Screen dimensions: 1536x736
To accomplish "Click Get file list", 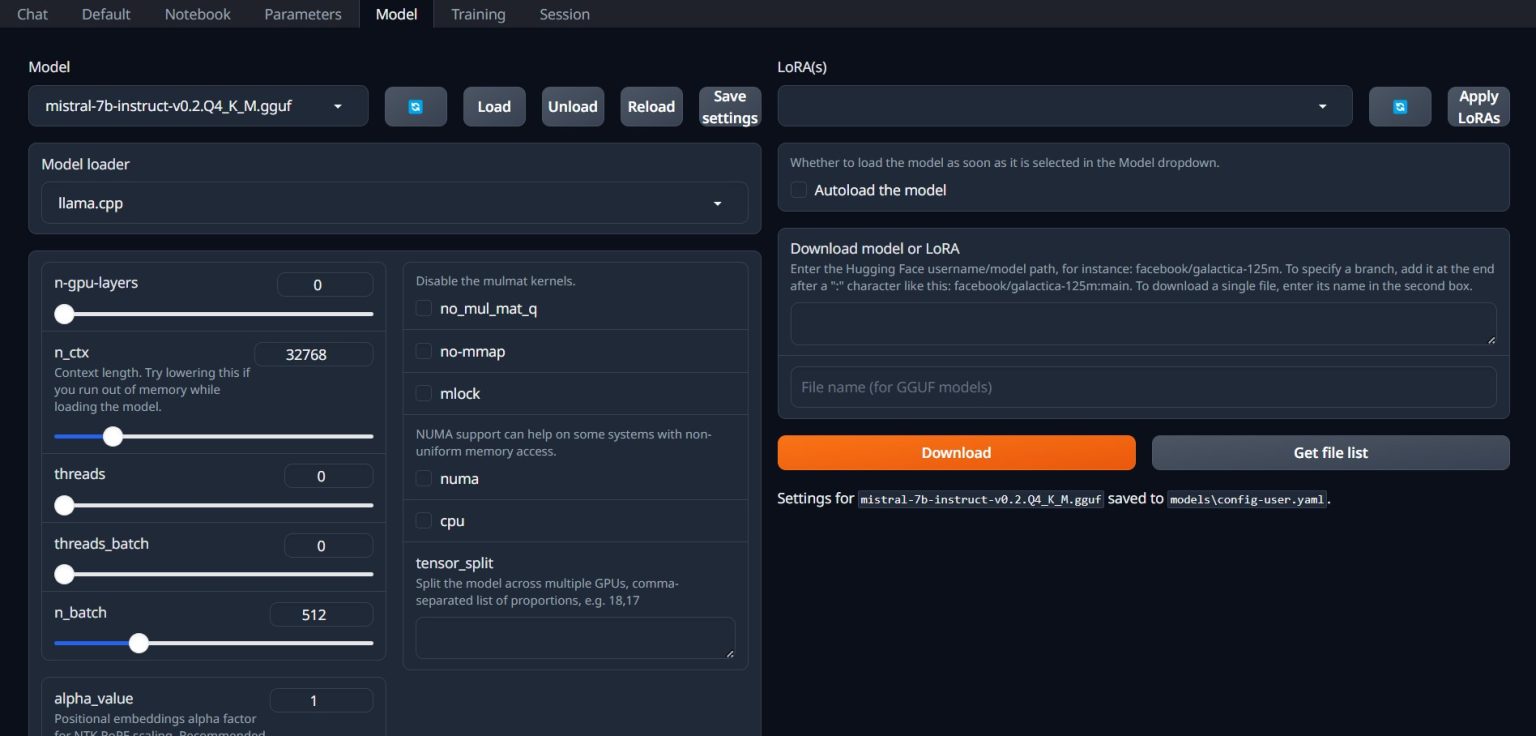I will click(x=1330, y=452).
